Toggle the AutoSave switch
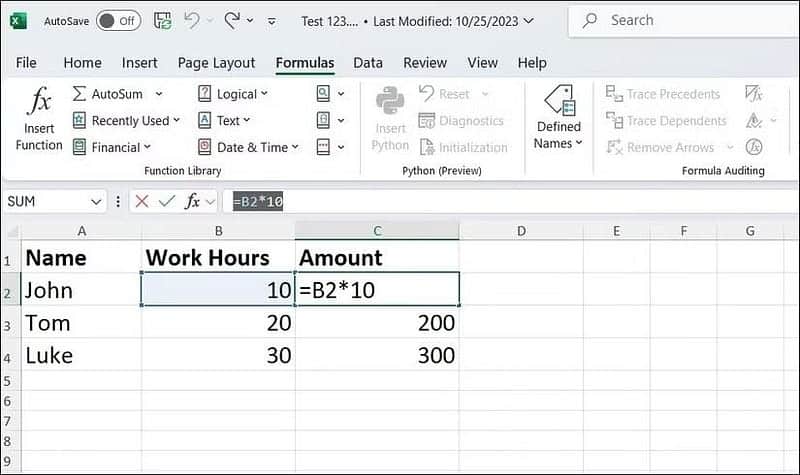 118,21
